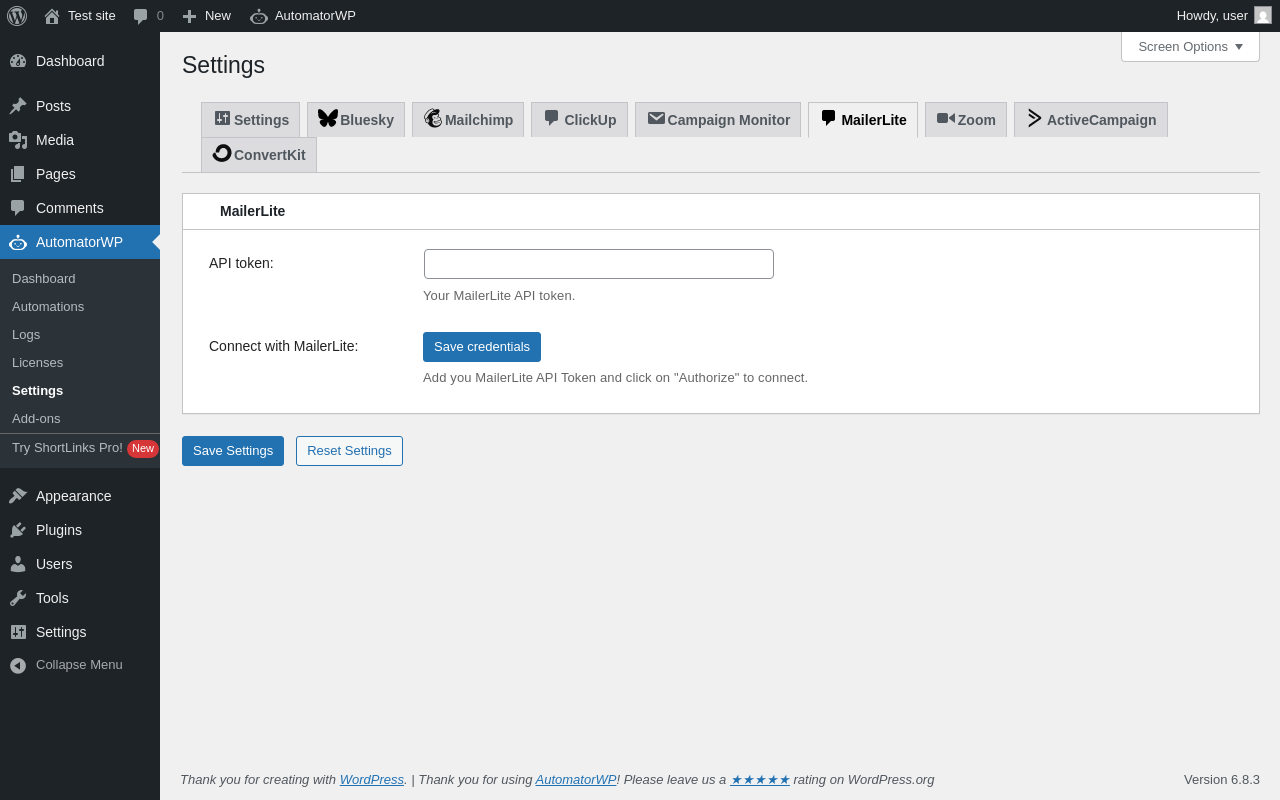
Task: Select the Zoom tab
Action: 966,120
